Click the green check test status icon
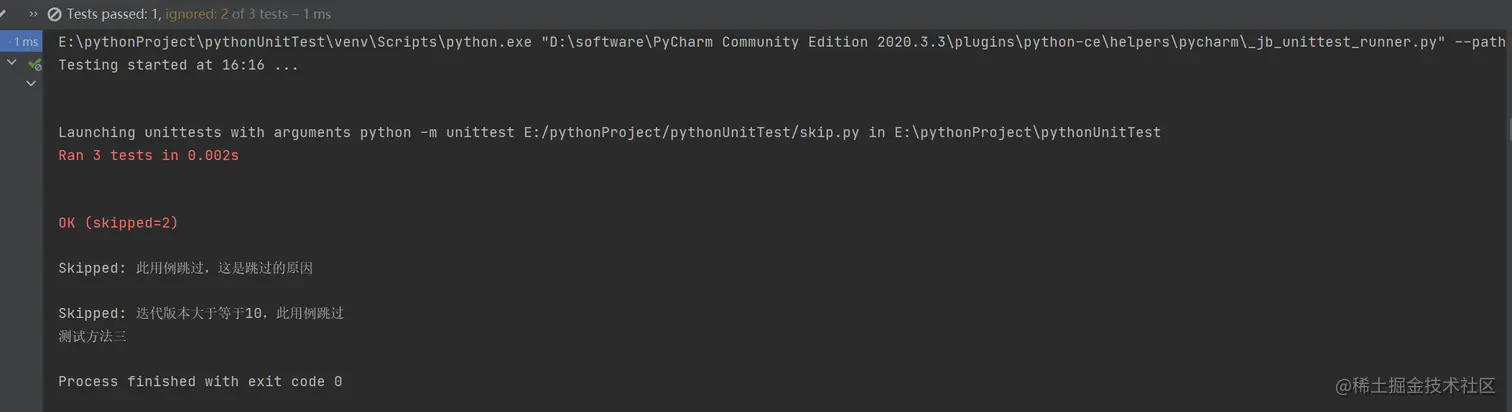Image resolution: width=1512 pixels, height=412 pixels. pyautogui.click(x=35, y=64)
